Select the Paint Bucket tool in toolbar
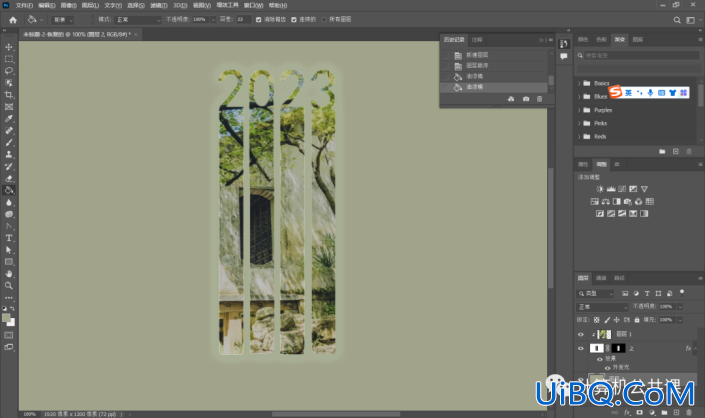705x418 pixels. tap(9, 190)
